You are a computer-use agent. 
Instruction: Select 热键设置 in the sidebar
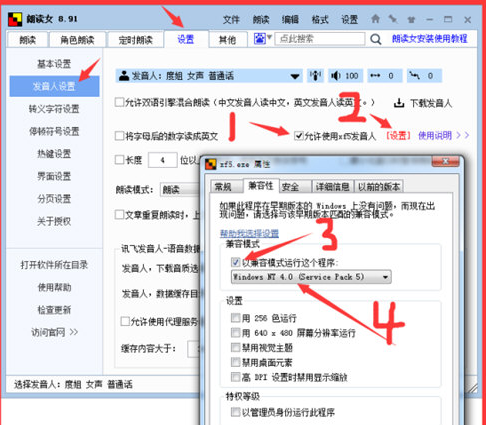point(54,154)
